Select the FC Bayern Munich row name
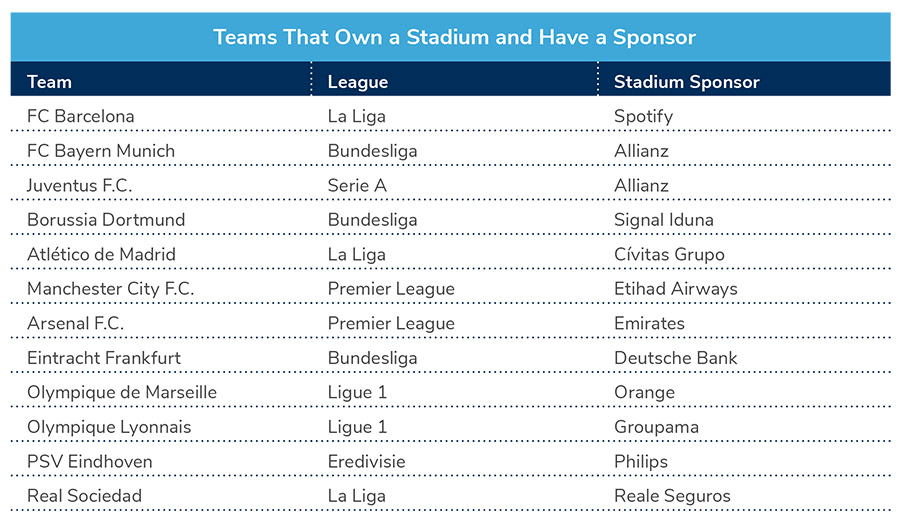 tap(101, 151)
